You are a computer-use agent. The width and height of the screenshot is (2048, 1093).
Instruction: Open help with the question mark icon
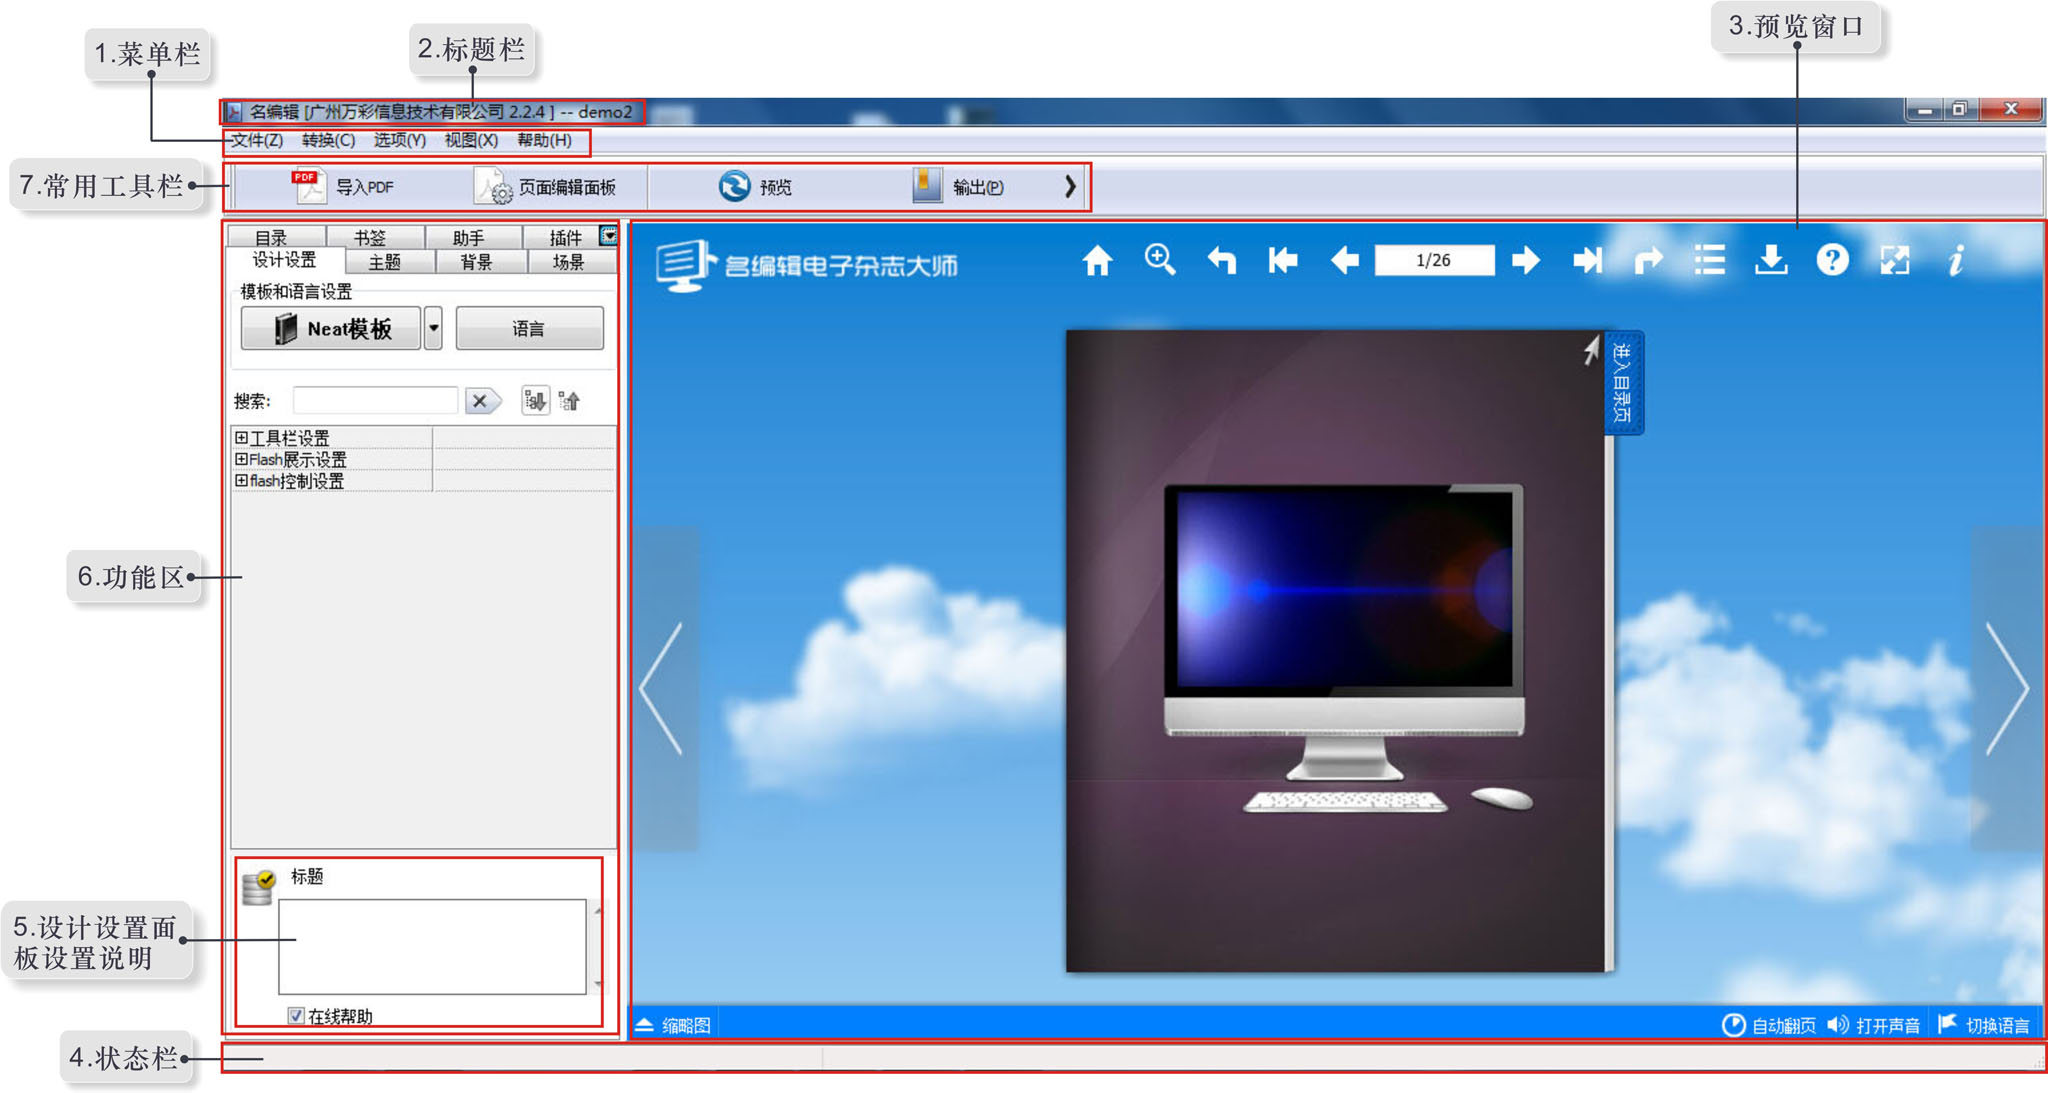[x=1832, y=260]
